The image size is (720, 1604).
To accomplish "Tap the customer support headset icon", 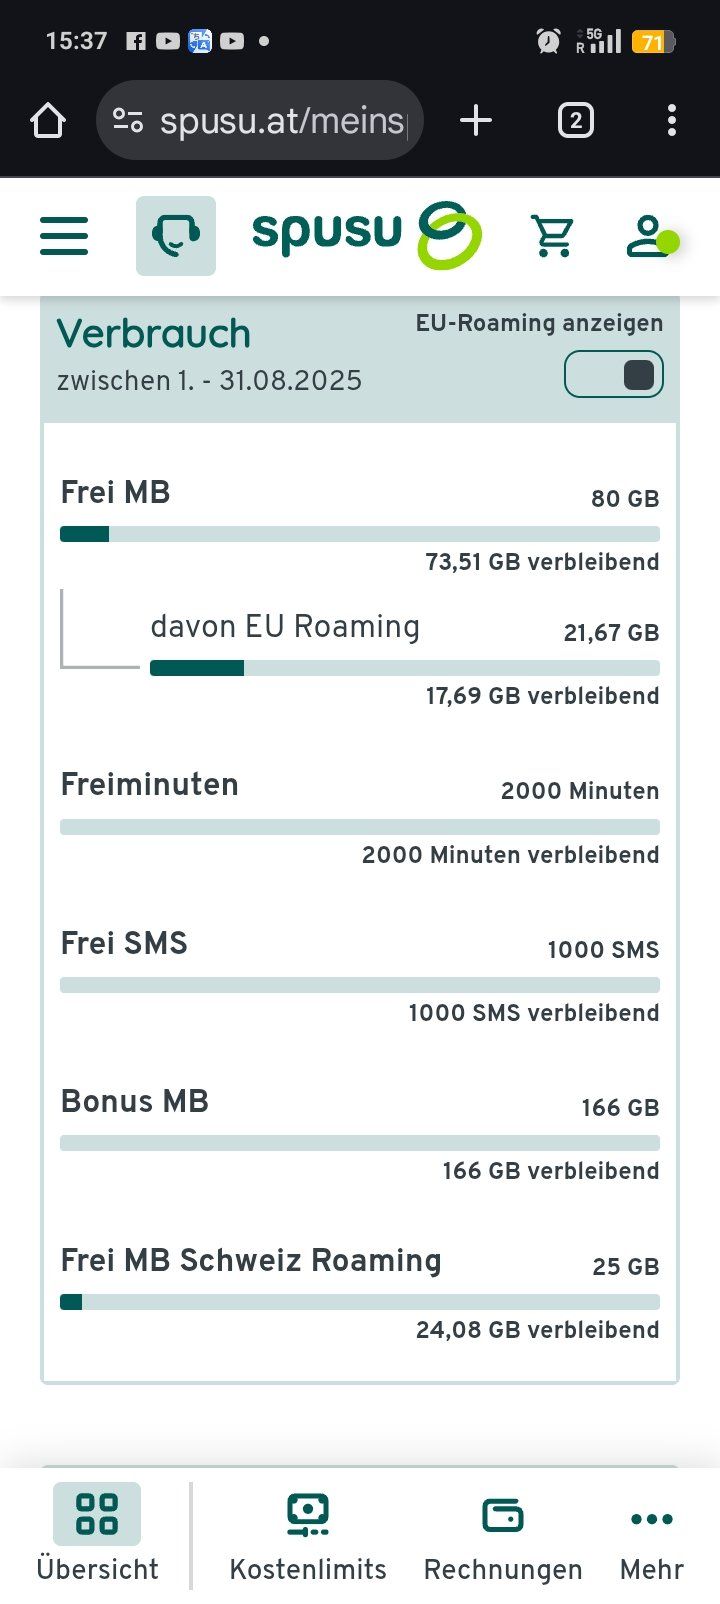I will 176,236.
